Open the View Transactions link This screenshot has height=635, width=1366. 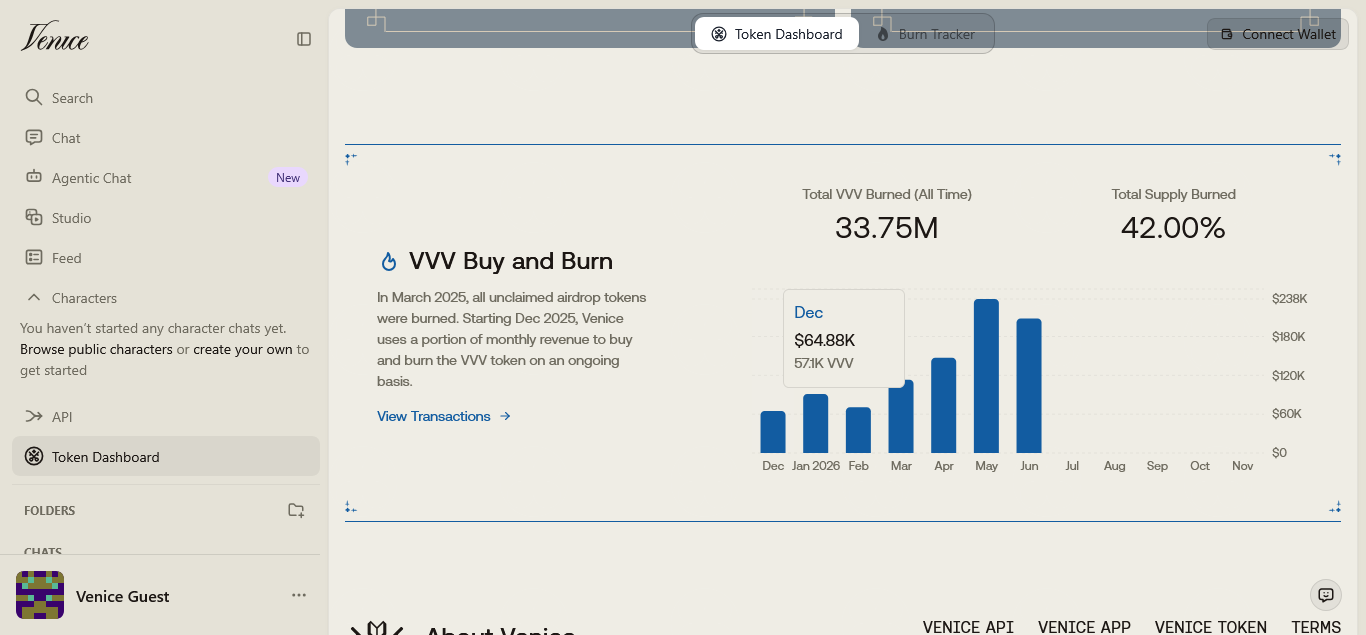pos(444,416)
